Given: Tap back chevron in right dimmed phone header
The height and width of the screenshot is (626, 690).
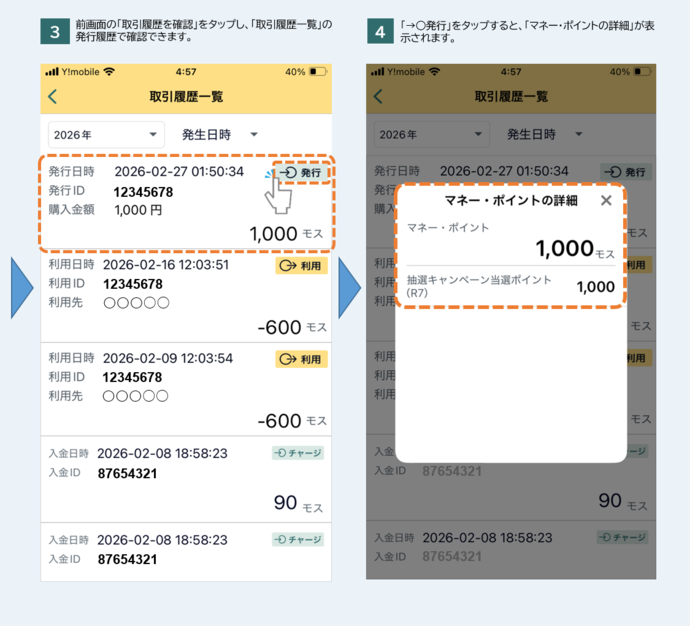Looking at the screenshot, I should (378, 96).
